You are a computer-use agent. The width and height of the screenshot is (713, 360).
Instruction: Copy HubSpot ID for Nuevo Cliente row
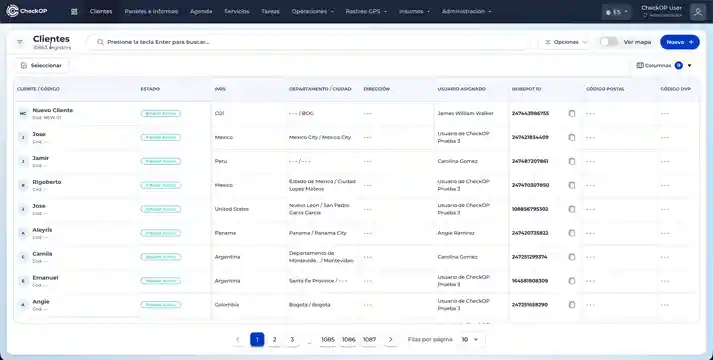tap(572, 113)
